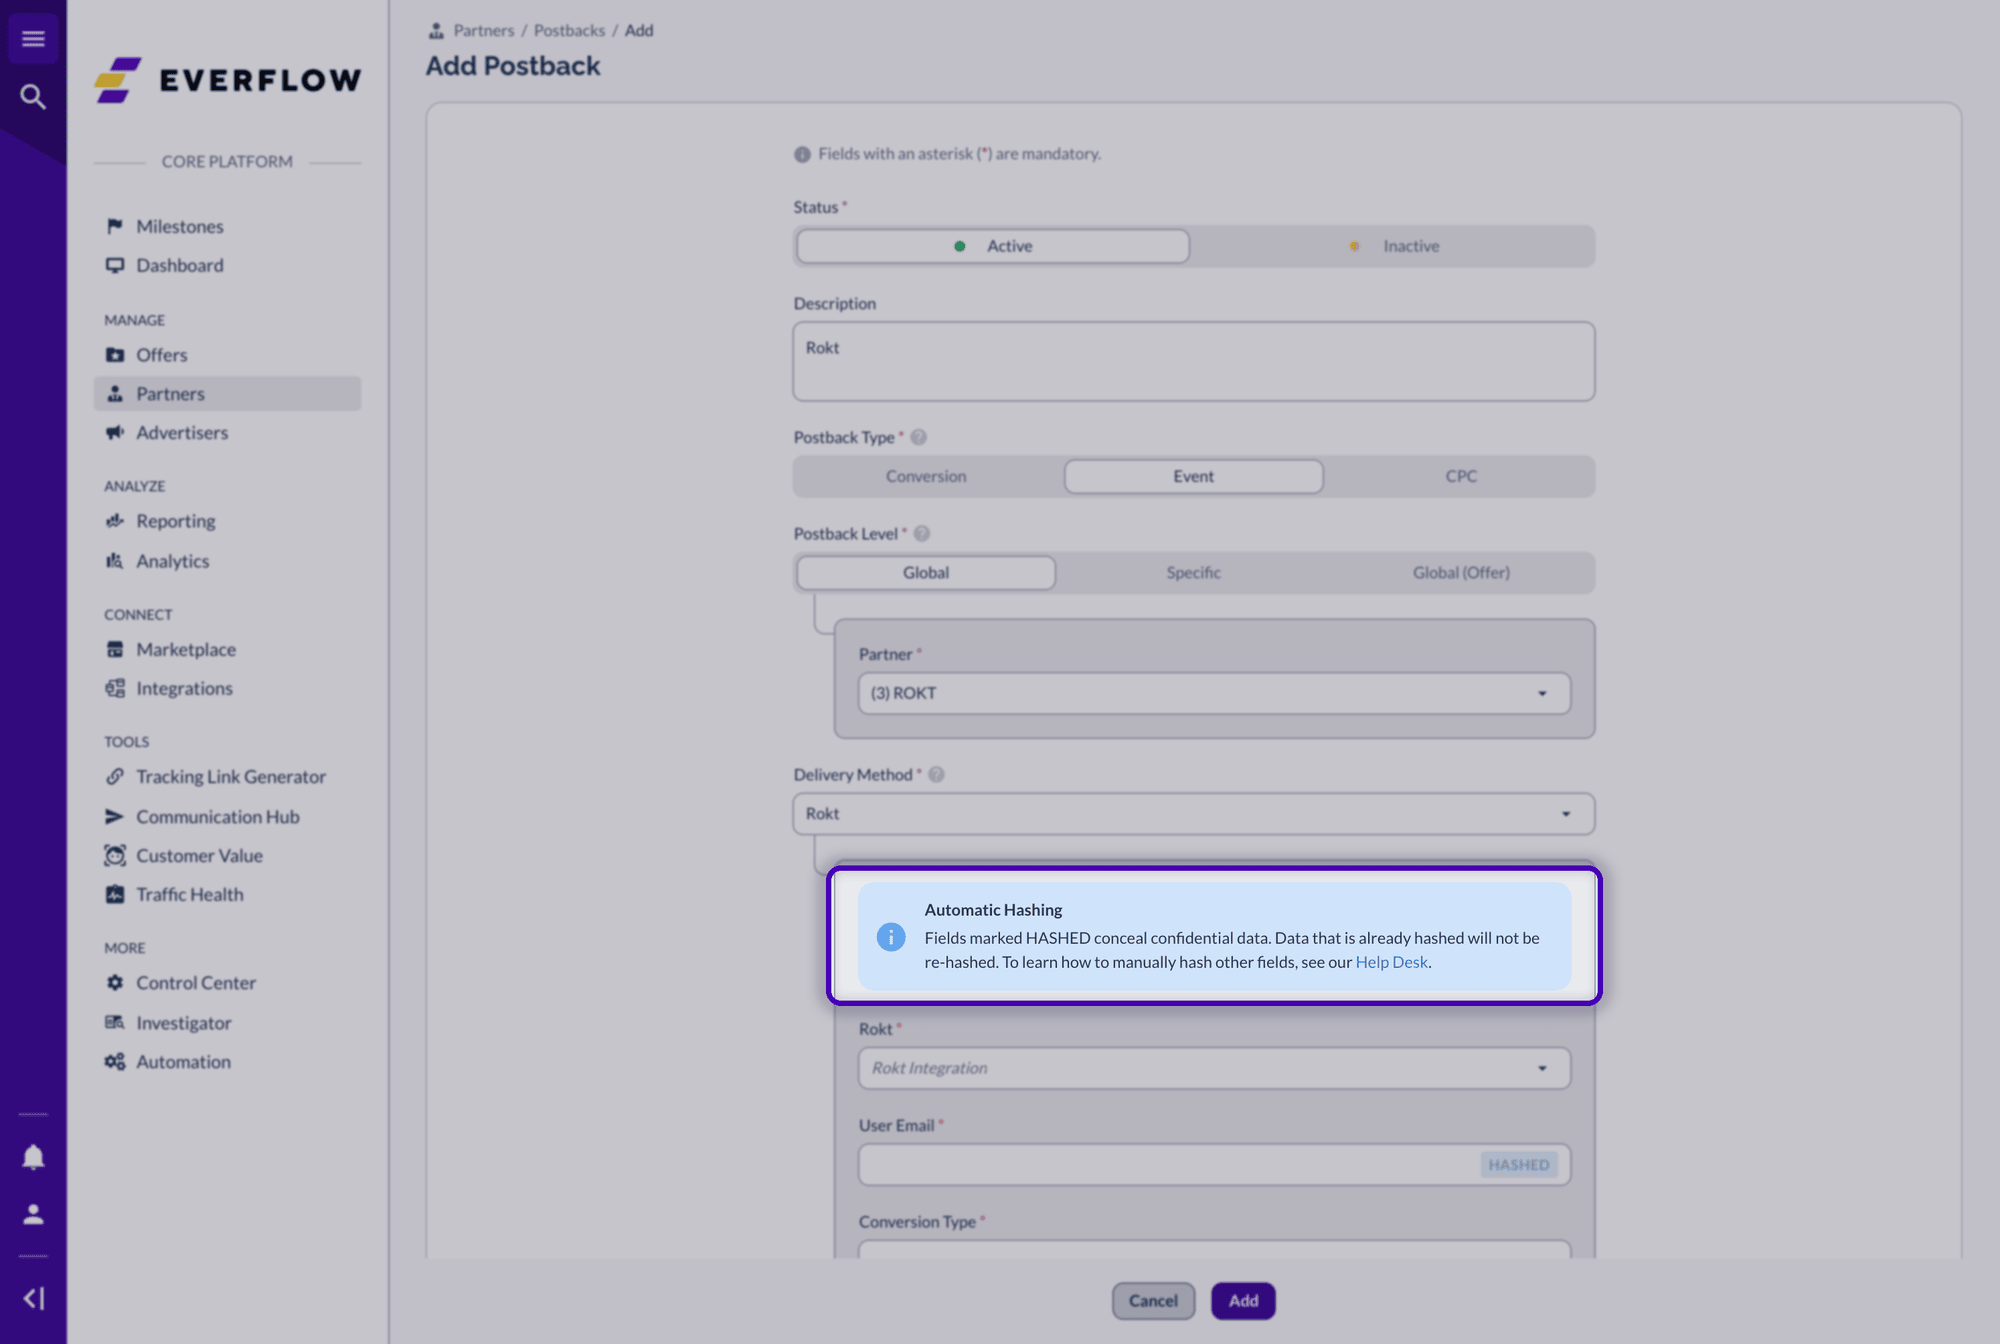Viewport: 2000px width, 1344px height.
Task: Choose Global postback level
Action: click(926, 573)
